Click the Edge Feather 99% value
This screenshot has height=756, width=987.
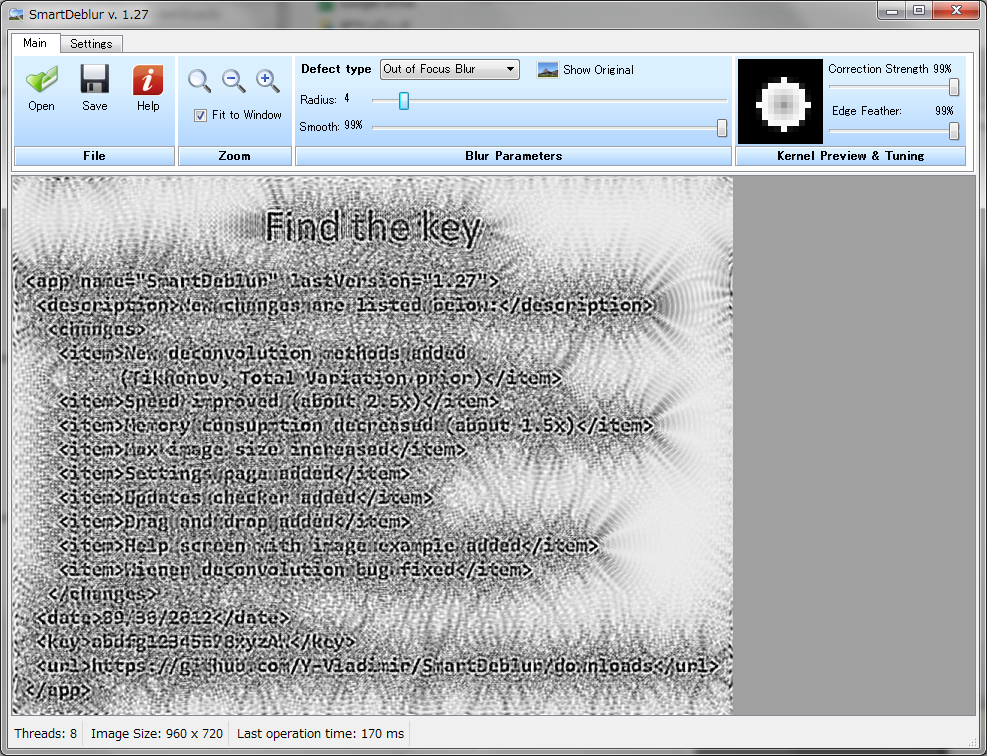(944, 111)
